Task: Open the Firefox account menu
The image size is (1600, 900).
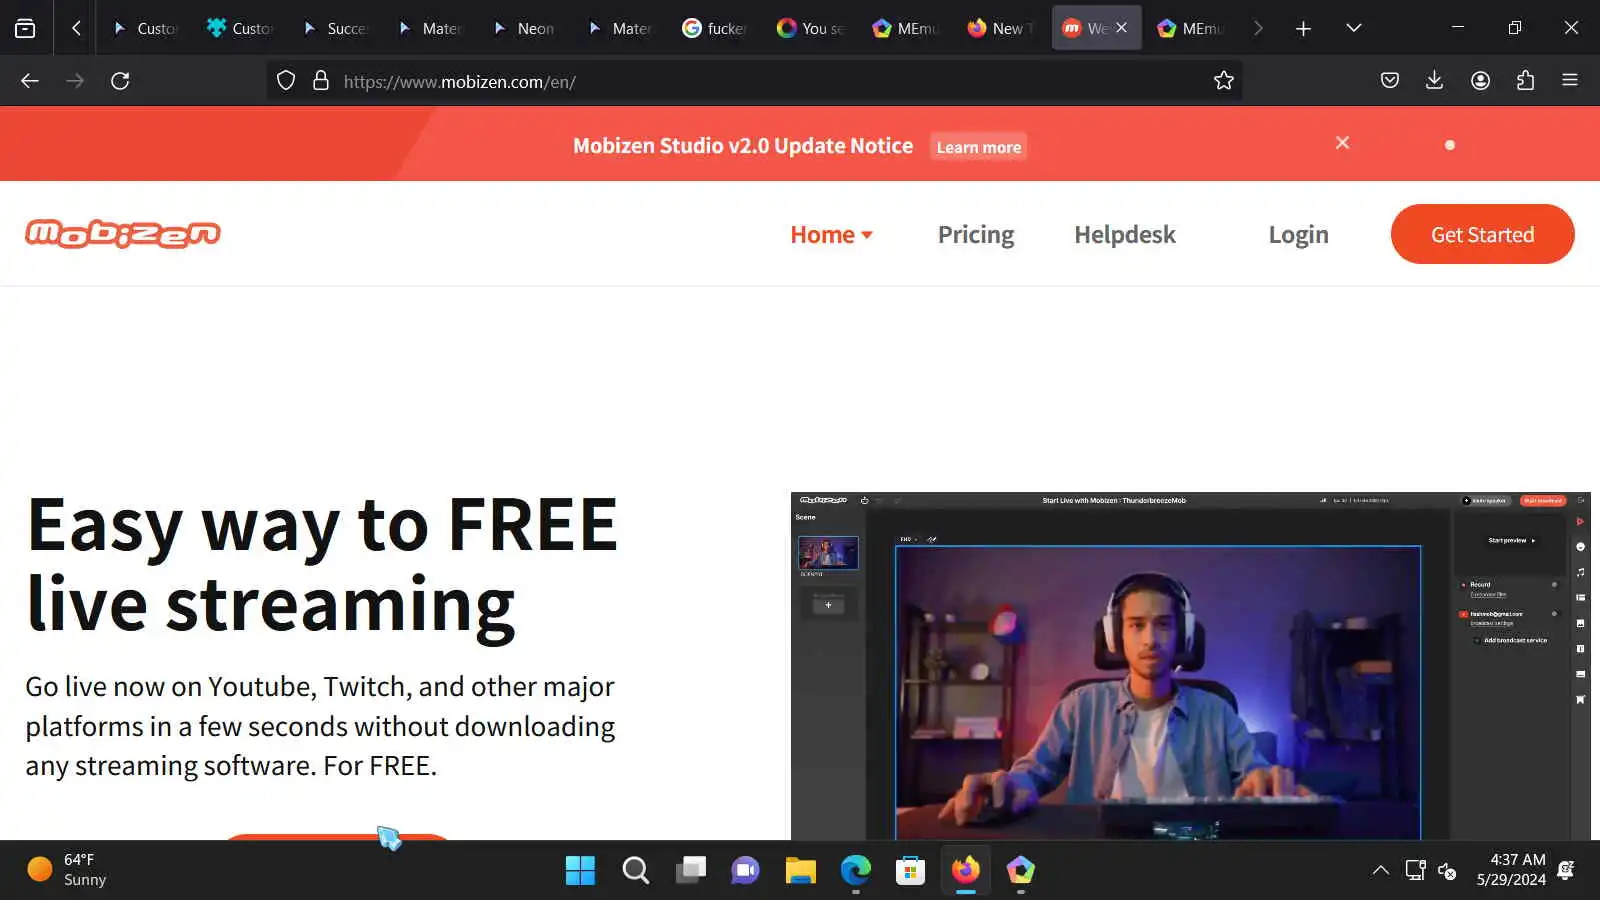Action: pos(1481,81)
